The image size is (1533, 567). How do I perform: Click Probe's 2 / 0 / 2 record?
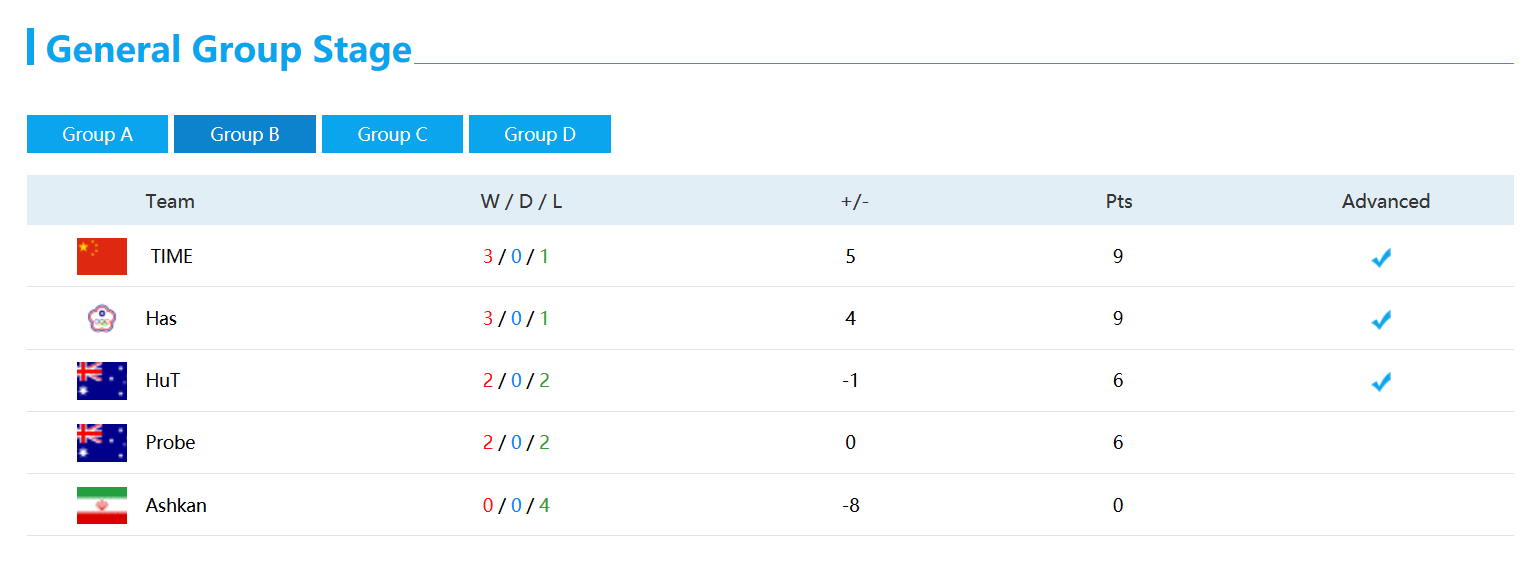click(516, 442)
